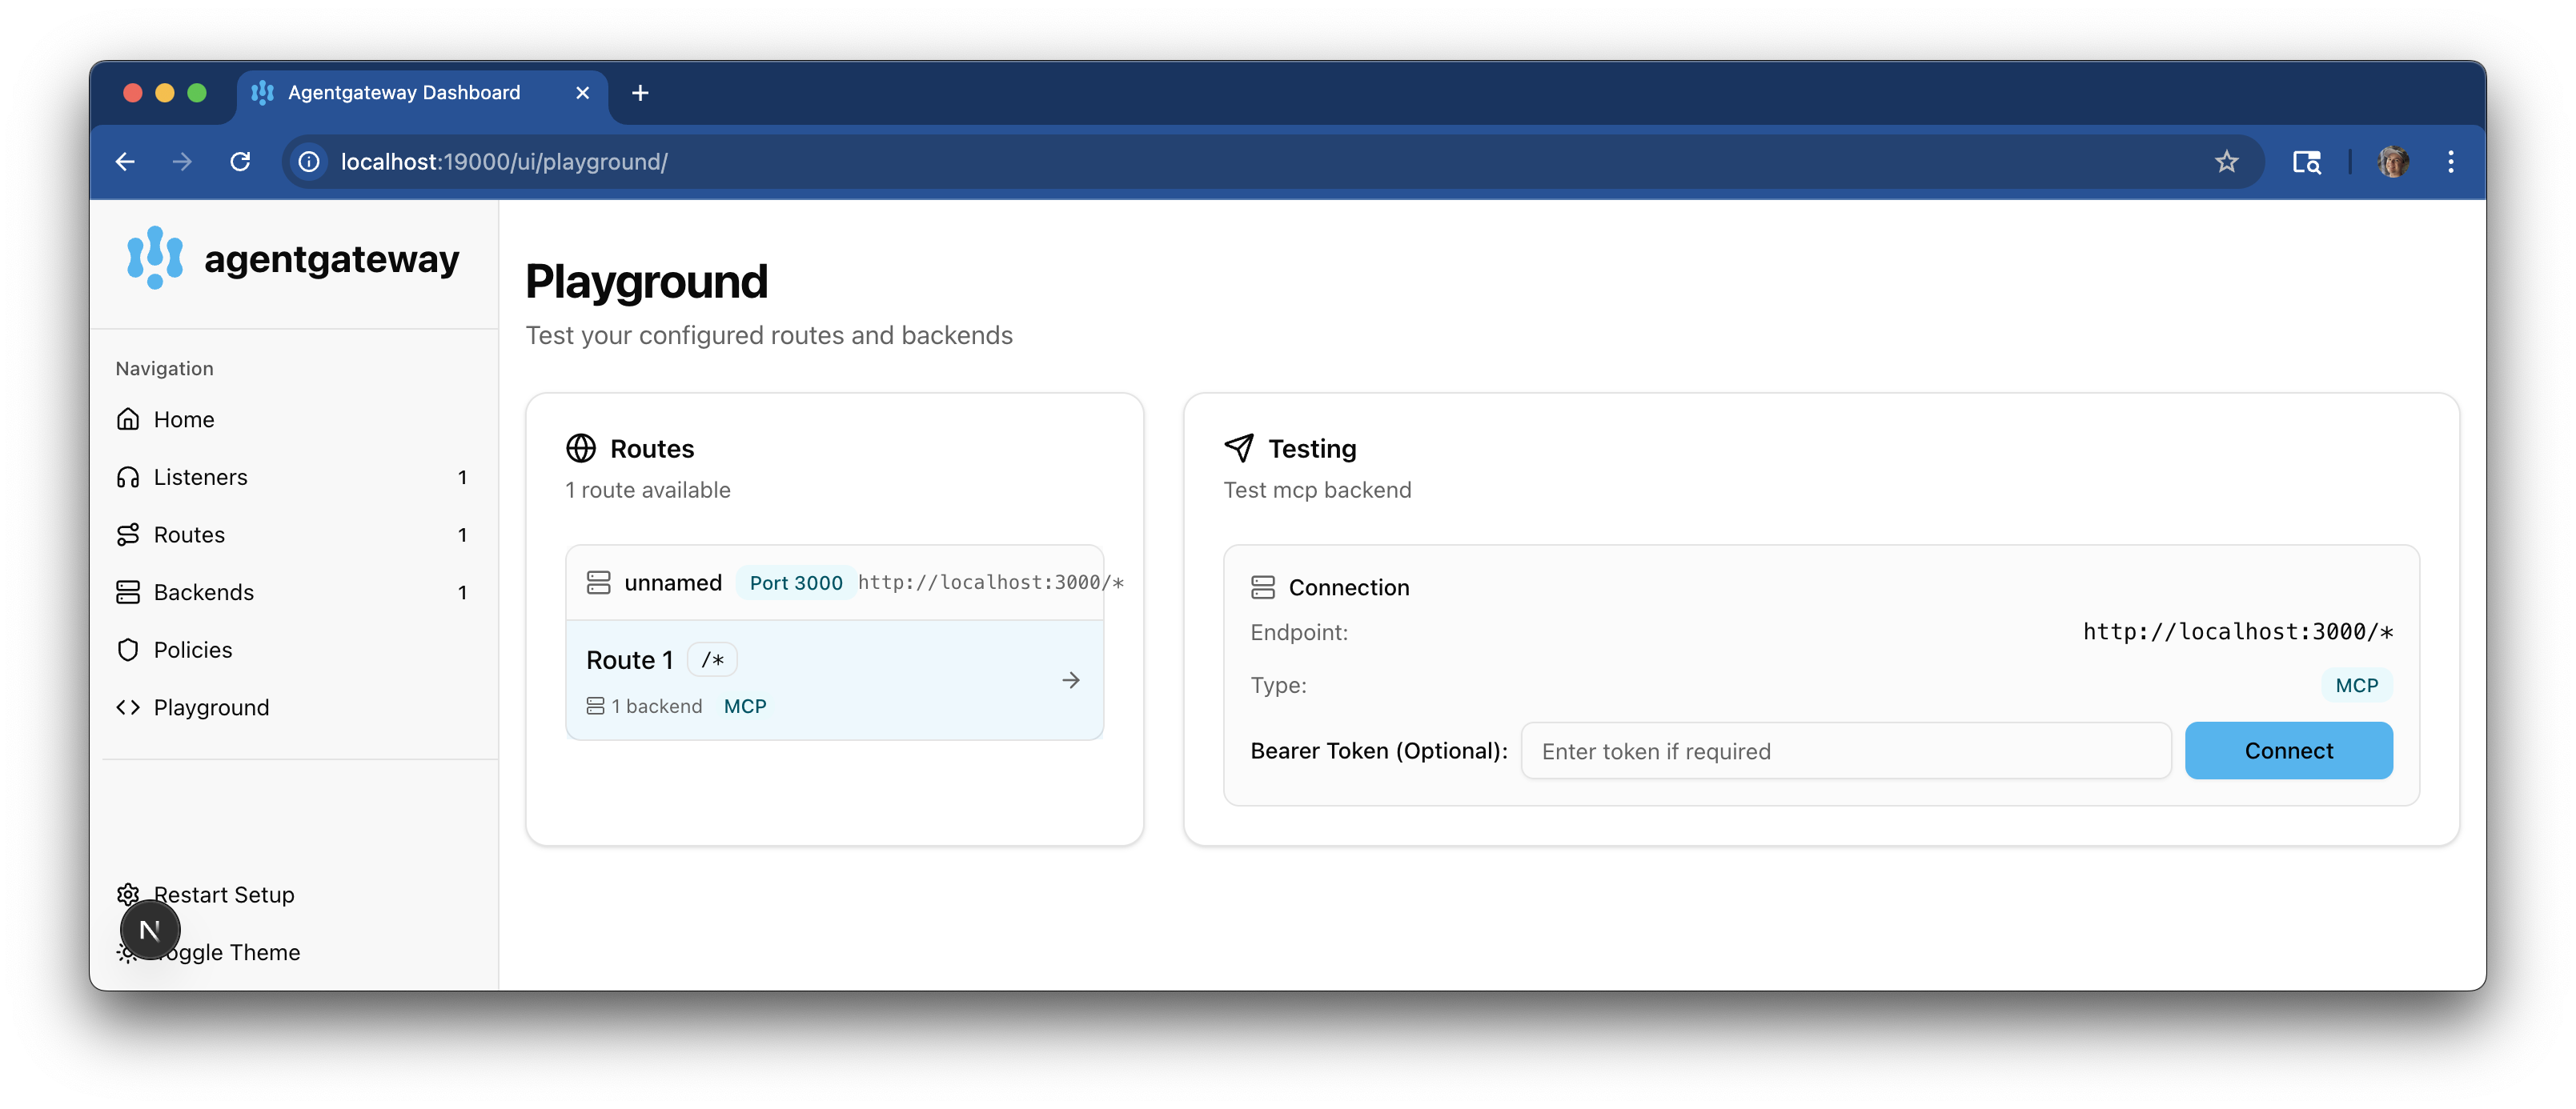The height and width of the screenshot is (1109, 2576).
Task: Click the Home house icon in sidebar
Action: click(128, 419)
